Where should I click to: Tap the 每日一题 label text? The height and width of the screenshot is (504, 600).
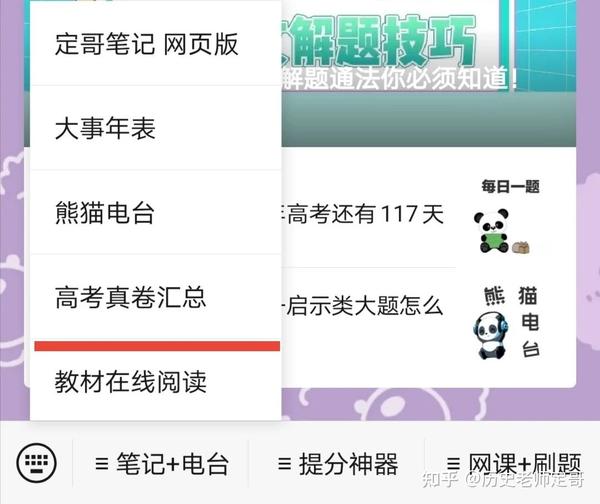click(510, 187)
